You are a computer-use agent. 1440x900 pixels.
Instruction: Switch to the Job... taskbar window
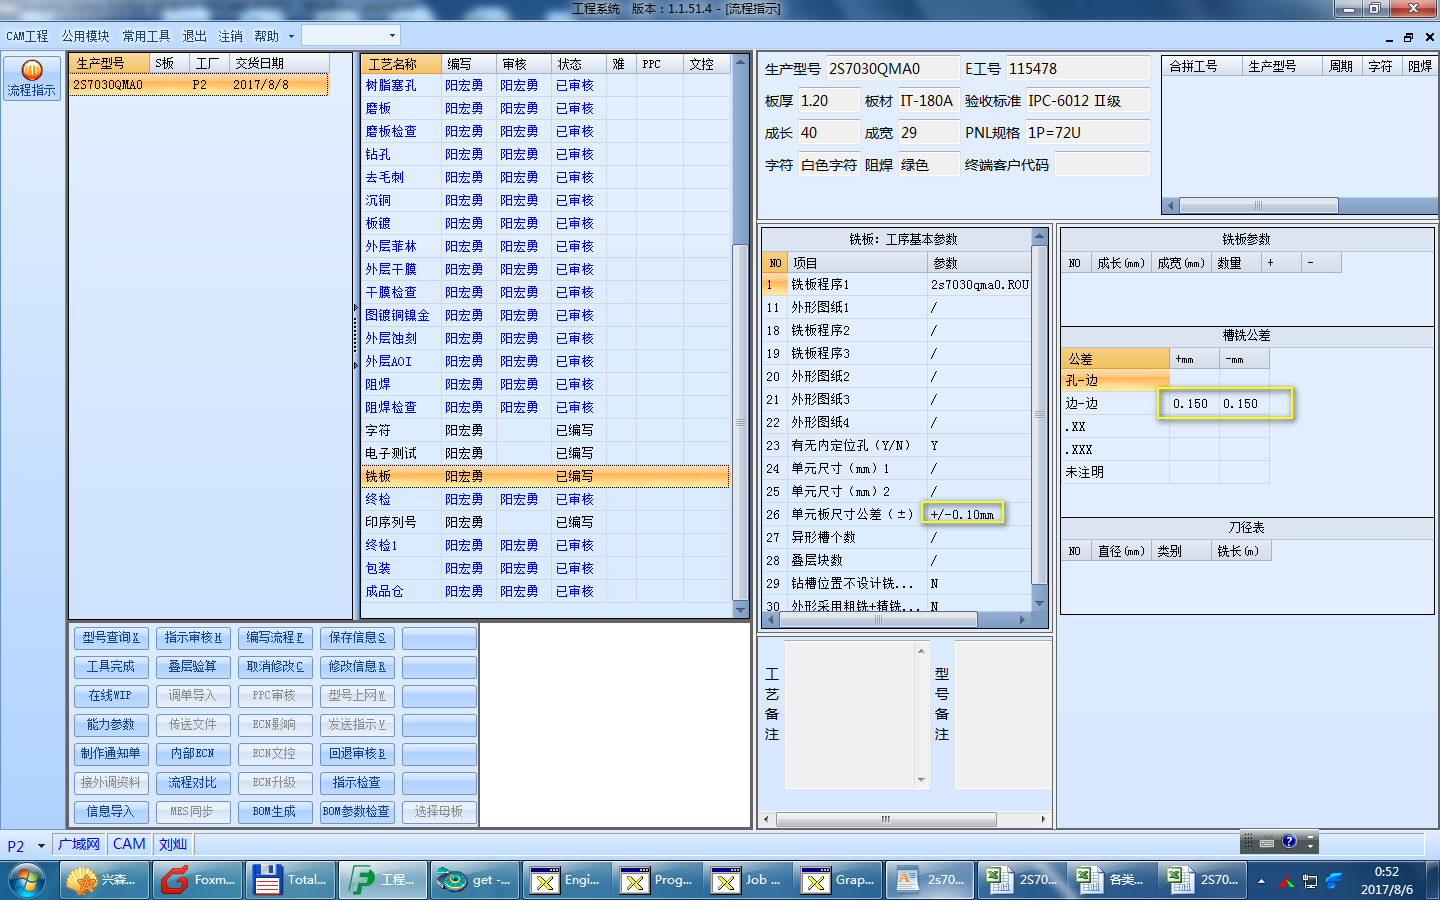point(750,880)
